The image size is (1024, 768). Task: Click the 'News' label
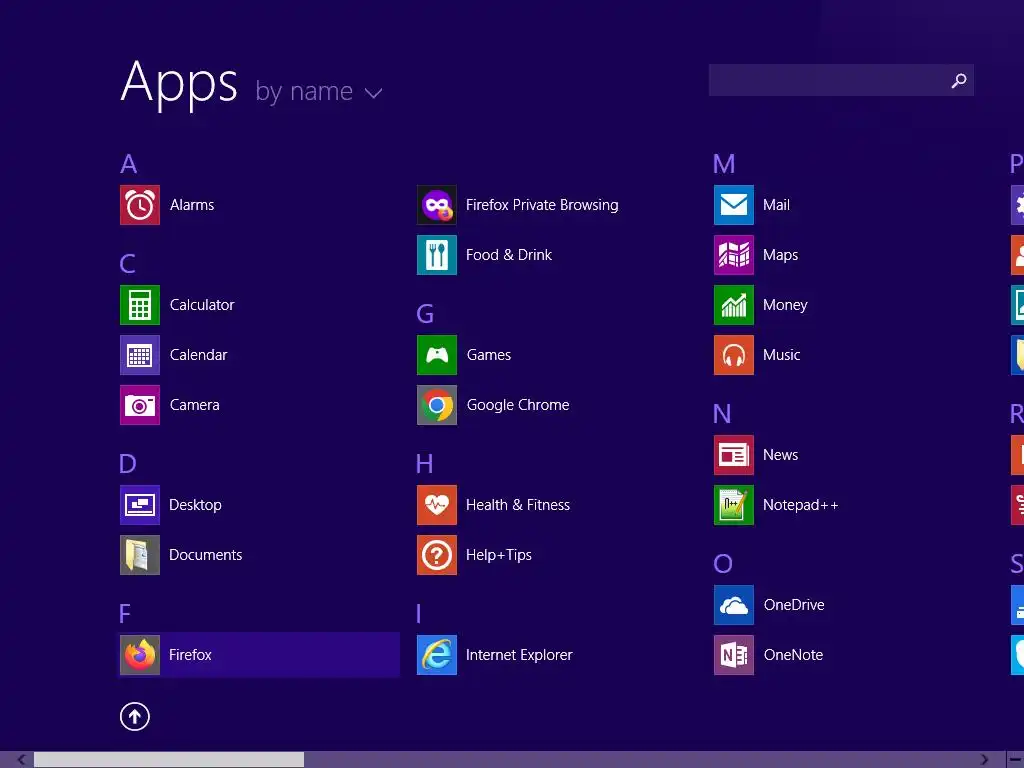[x=780, y=455]
